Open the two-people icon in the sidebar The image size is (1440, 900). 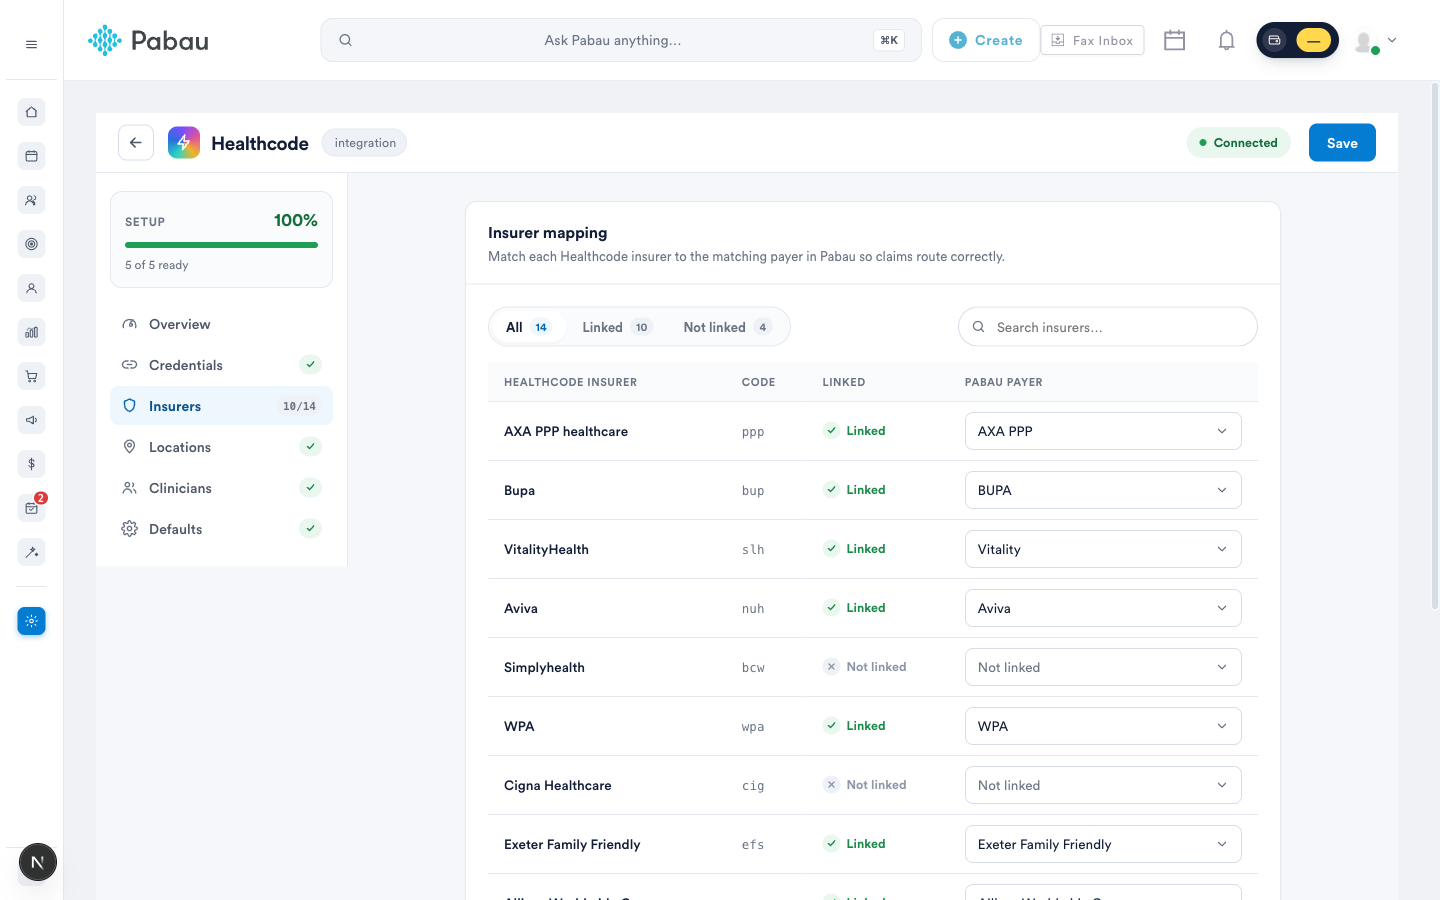pos(31,200)
